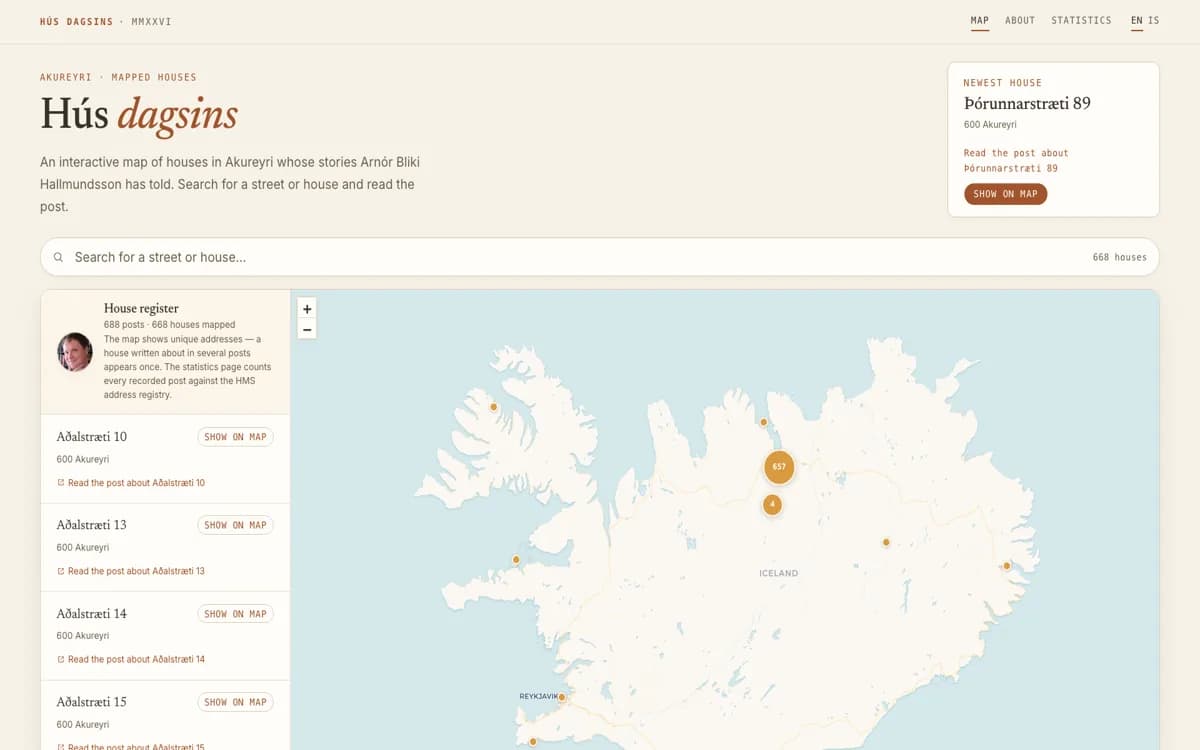Focus the street or house search field
The height and width of the screenshot is (750, 1200).
tap(600, 257)
